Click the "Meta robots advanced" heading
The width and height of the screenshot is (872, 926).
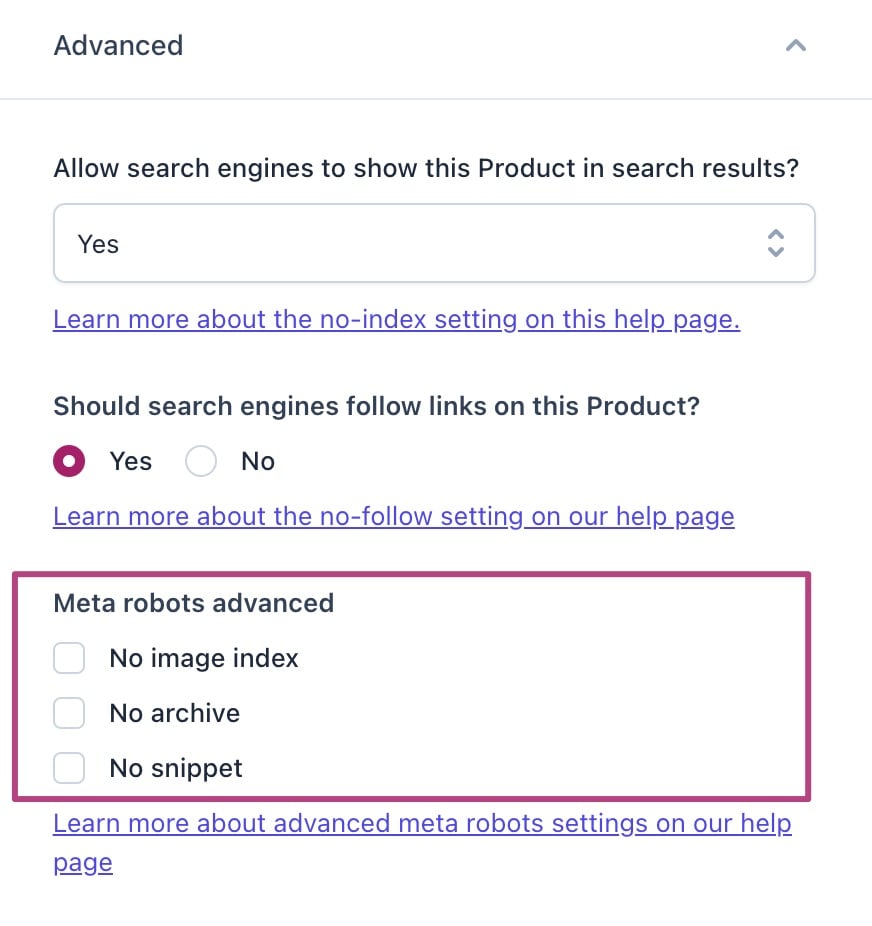[x=193, y=603]
